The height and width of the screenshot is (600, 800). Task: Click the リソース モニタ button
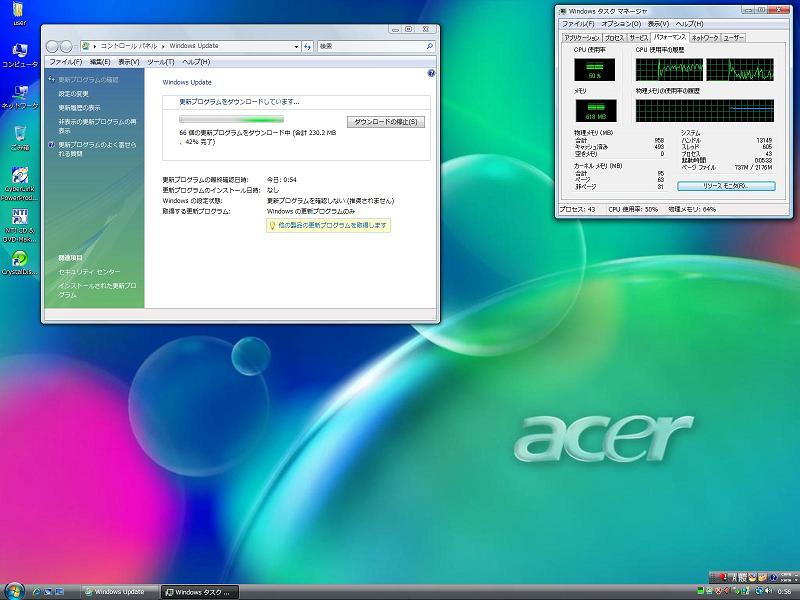726,186
